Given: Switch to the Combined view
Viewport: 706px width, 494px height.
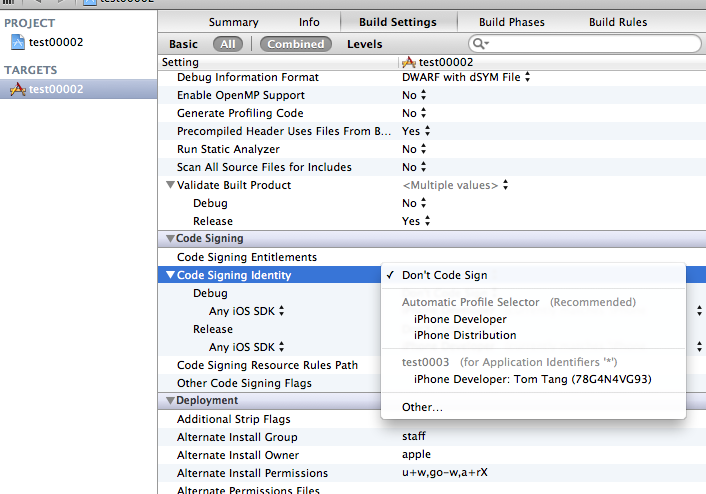Looking at the screenshot, I should pos(296,44).
